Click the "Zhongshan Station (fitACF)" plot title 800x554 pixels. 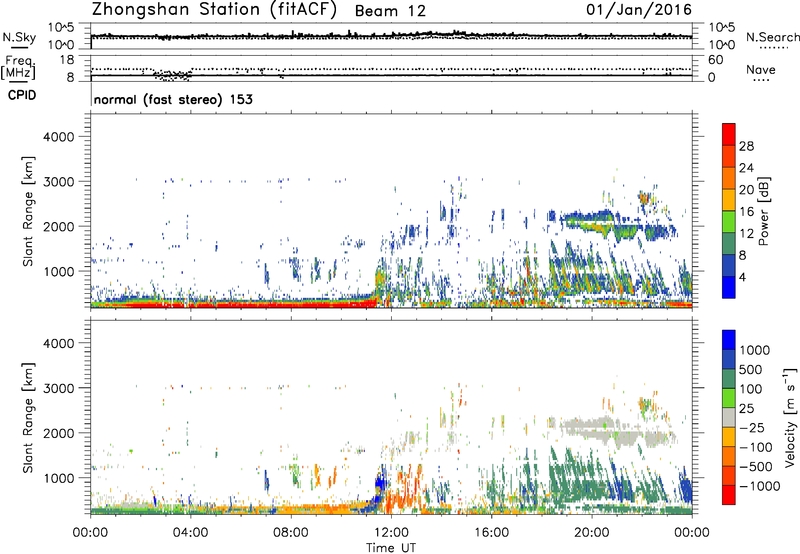[214, 10]
